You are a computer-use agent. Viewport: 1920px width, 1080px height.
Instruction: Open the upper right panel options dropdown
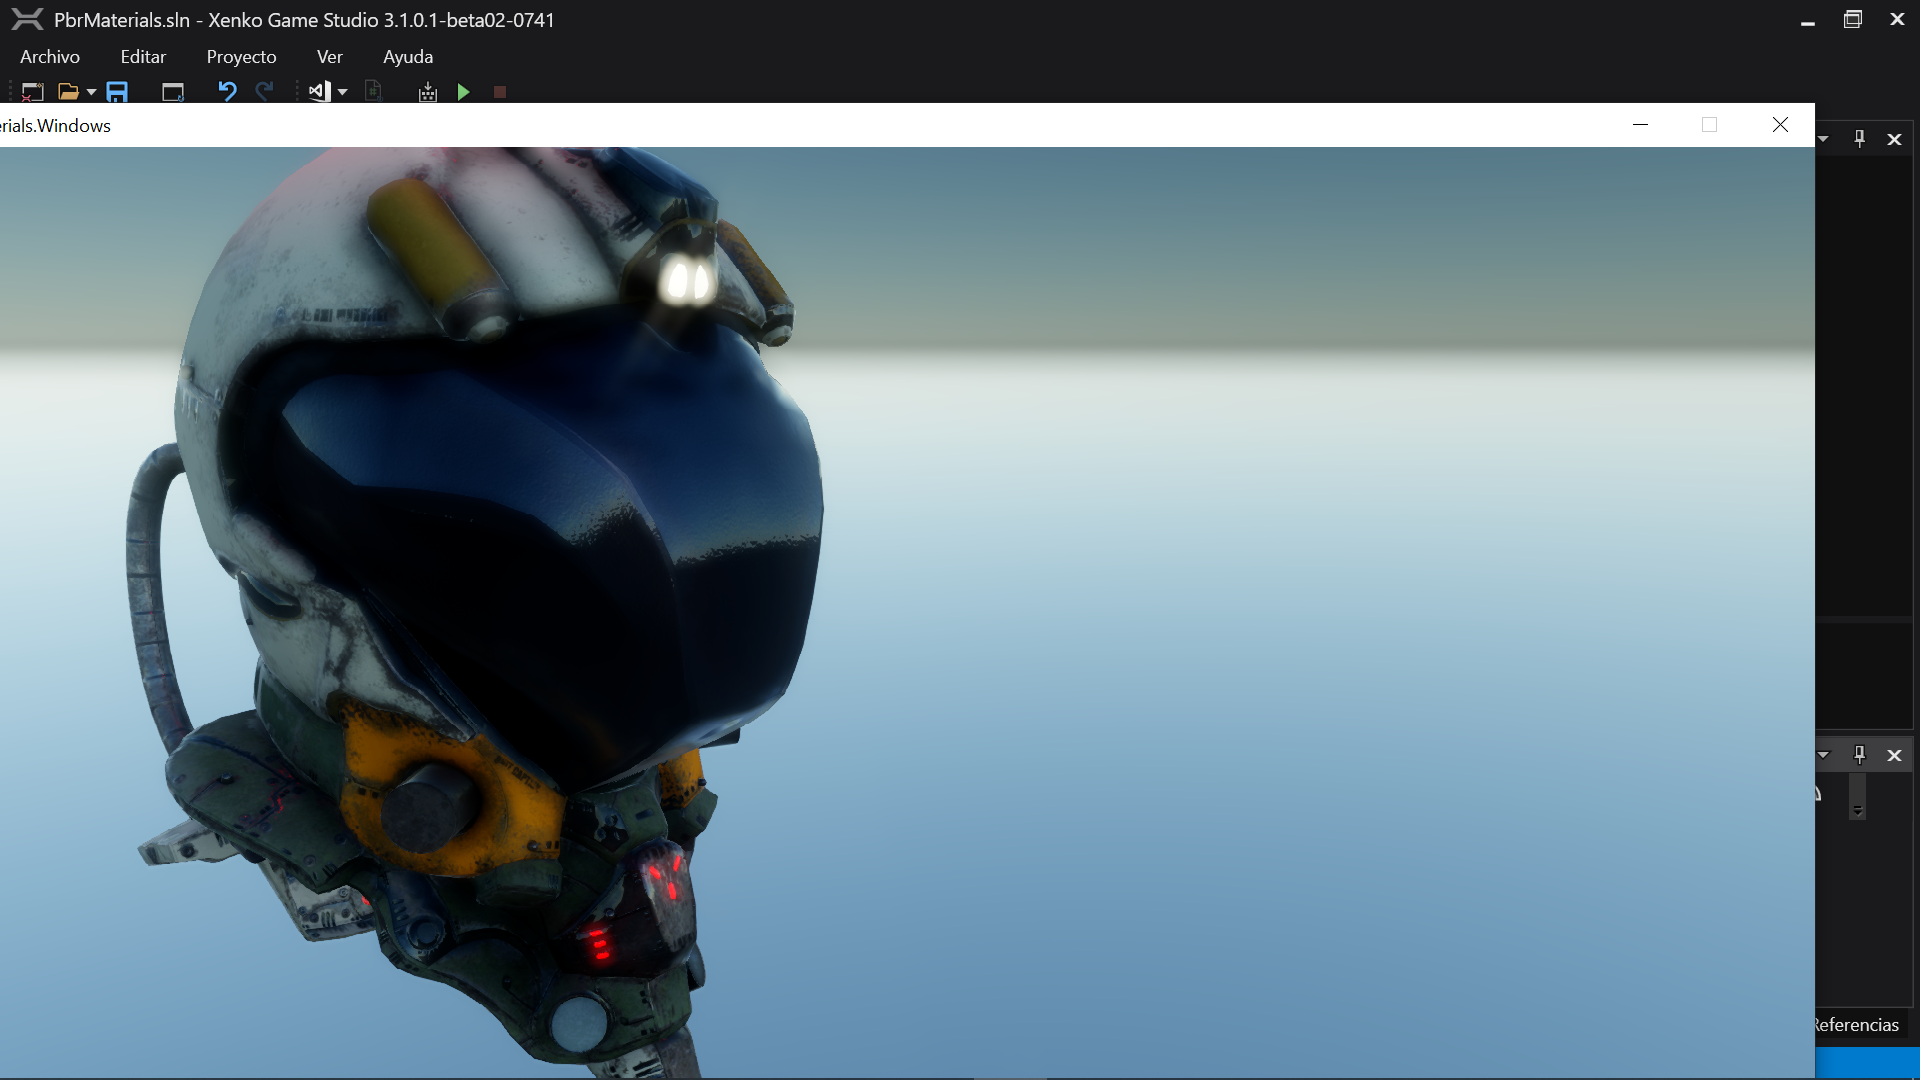[x=1824, y=139]
